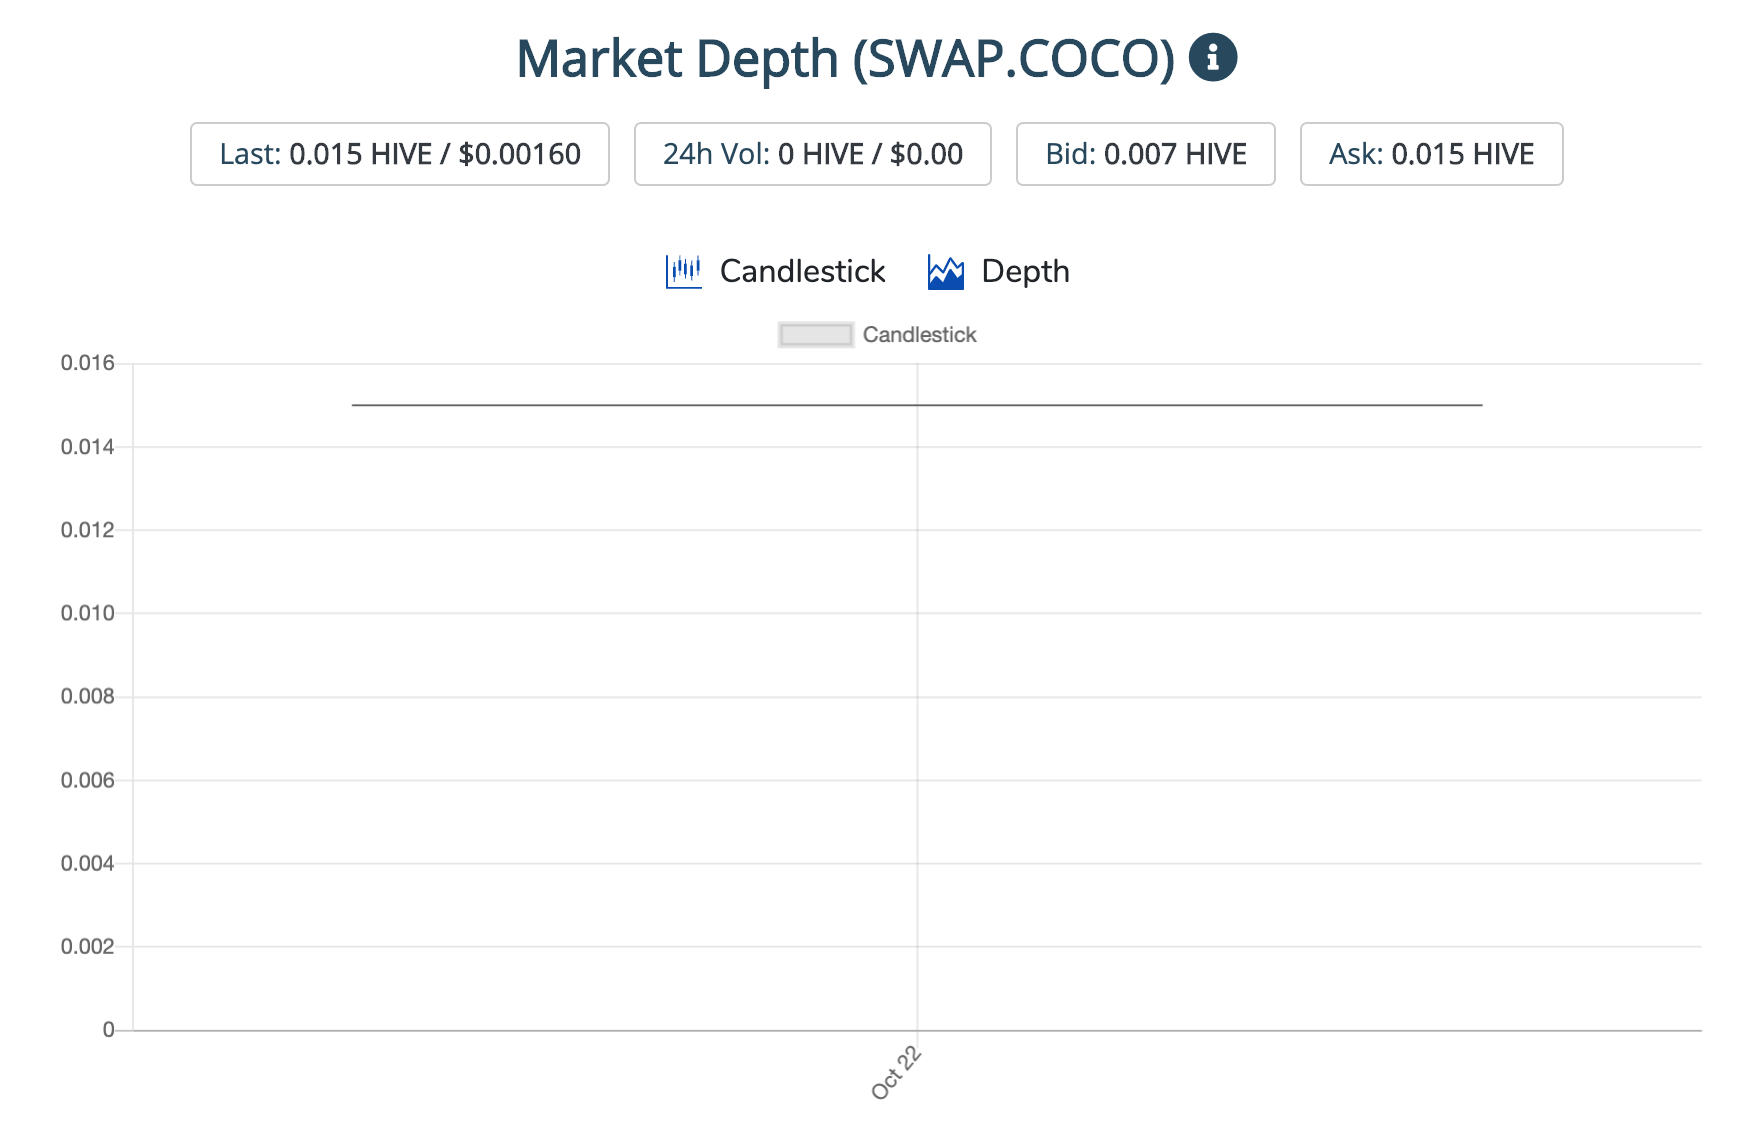Select the 24h Vol stat box
Screen dimensions: 1764x1146
[x=812, y=154]
